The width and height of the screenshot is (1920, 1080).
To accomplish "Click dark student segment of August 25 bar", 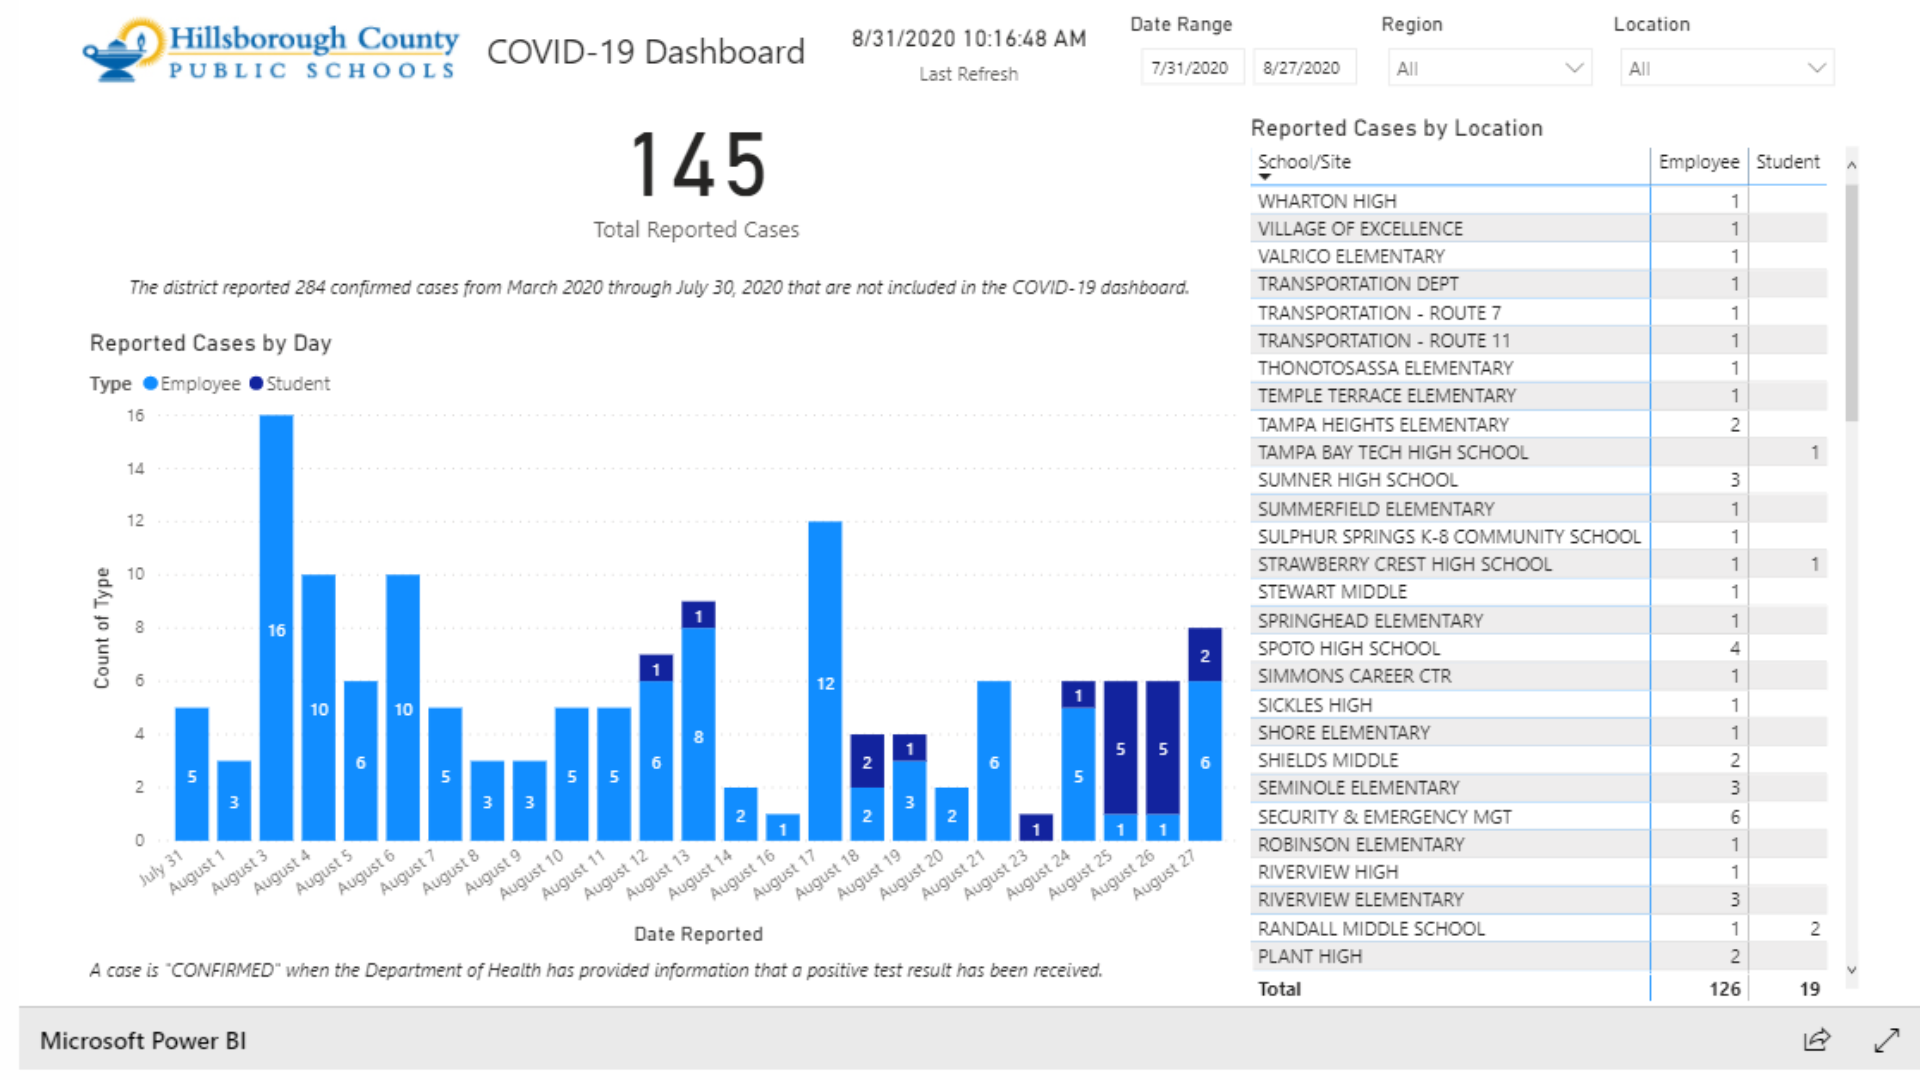I will point(1120,747).
